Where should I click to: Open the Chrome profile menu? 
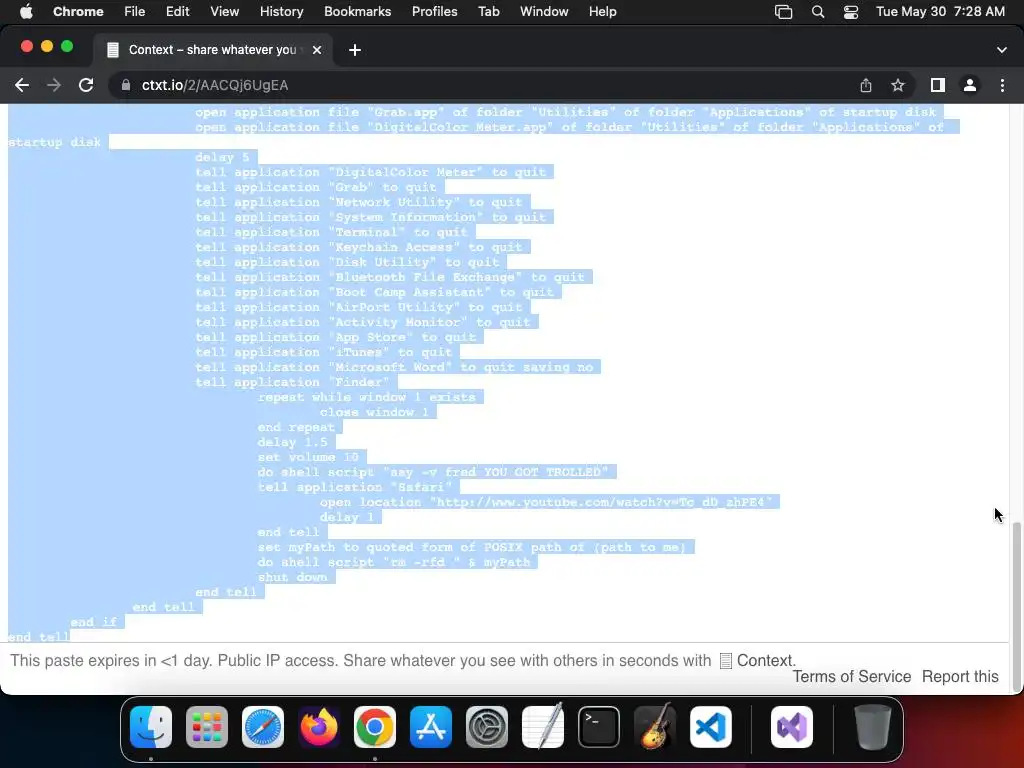[x=970, y=85]
